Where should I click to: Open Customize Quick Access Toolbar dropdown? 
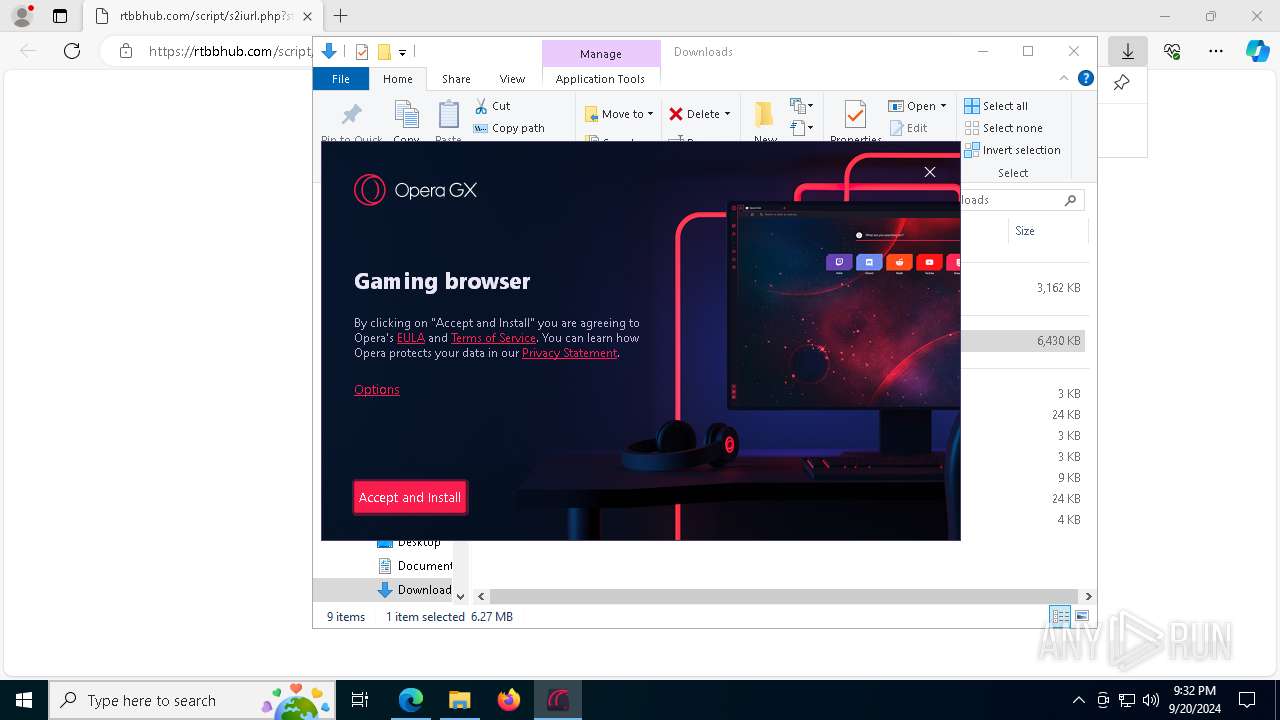tap(402, 52)
